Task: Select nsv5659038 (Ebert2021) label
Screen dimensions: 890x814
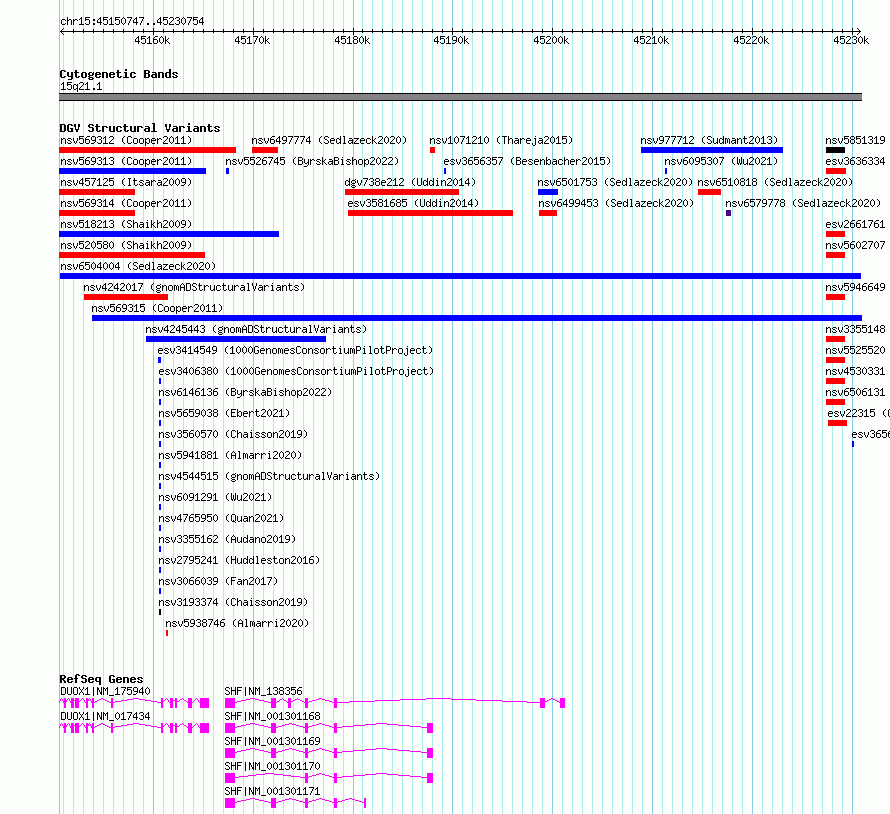Action: pyautogui.click(x=224, y=413)
